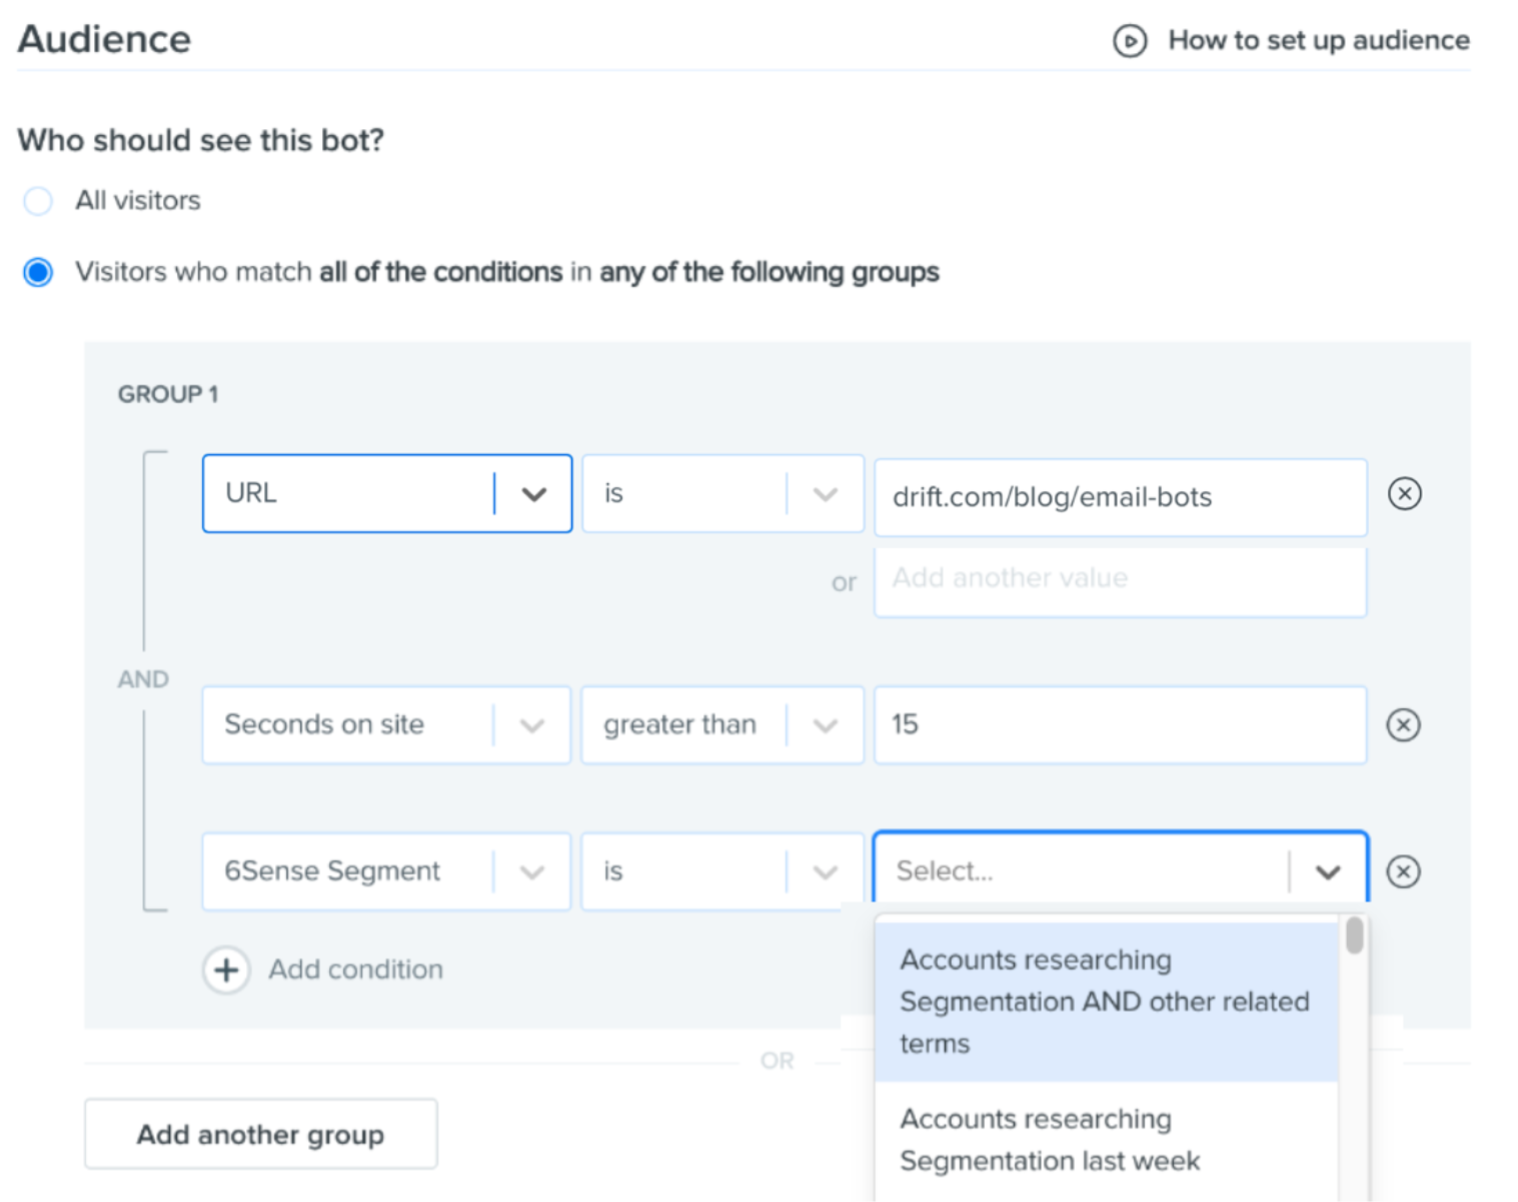Click the 'Who should see this bot?' text
The image size is (1518, 1202).
201,140
